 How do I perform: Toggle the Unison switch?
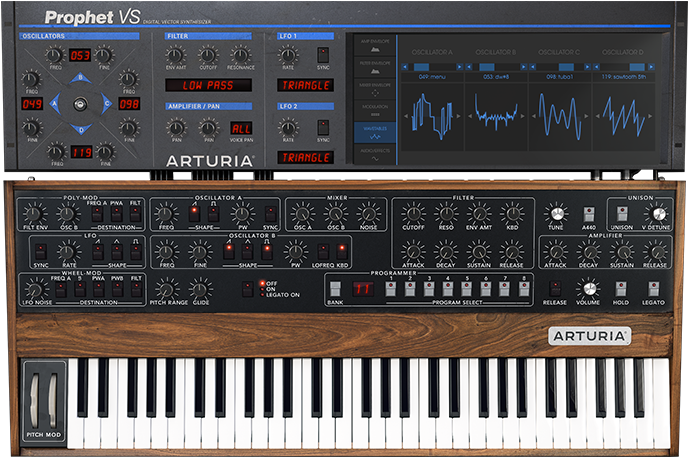pos(622,214)
